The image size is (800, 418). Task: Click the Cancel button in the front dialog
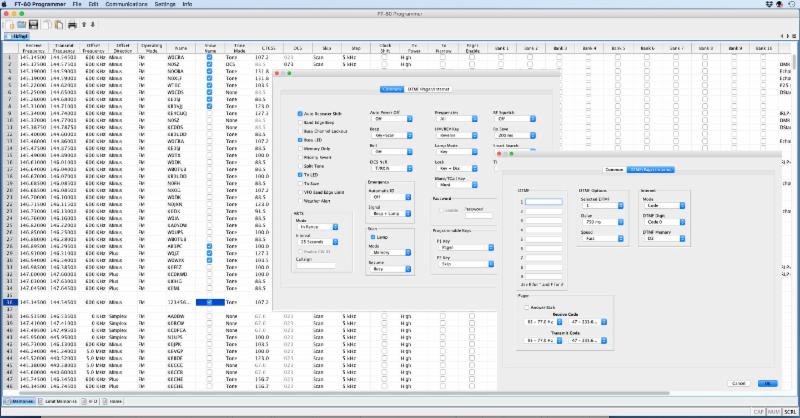tap(738, 383)
